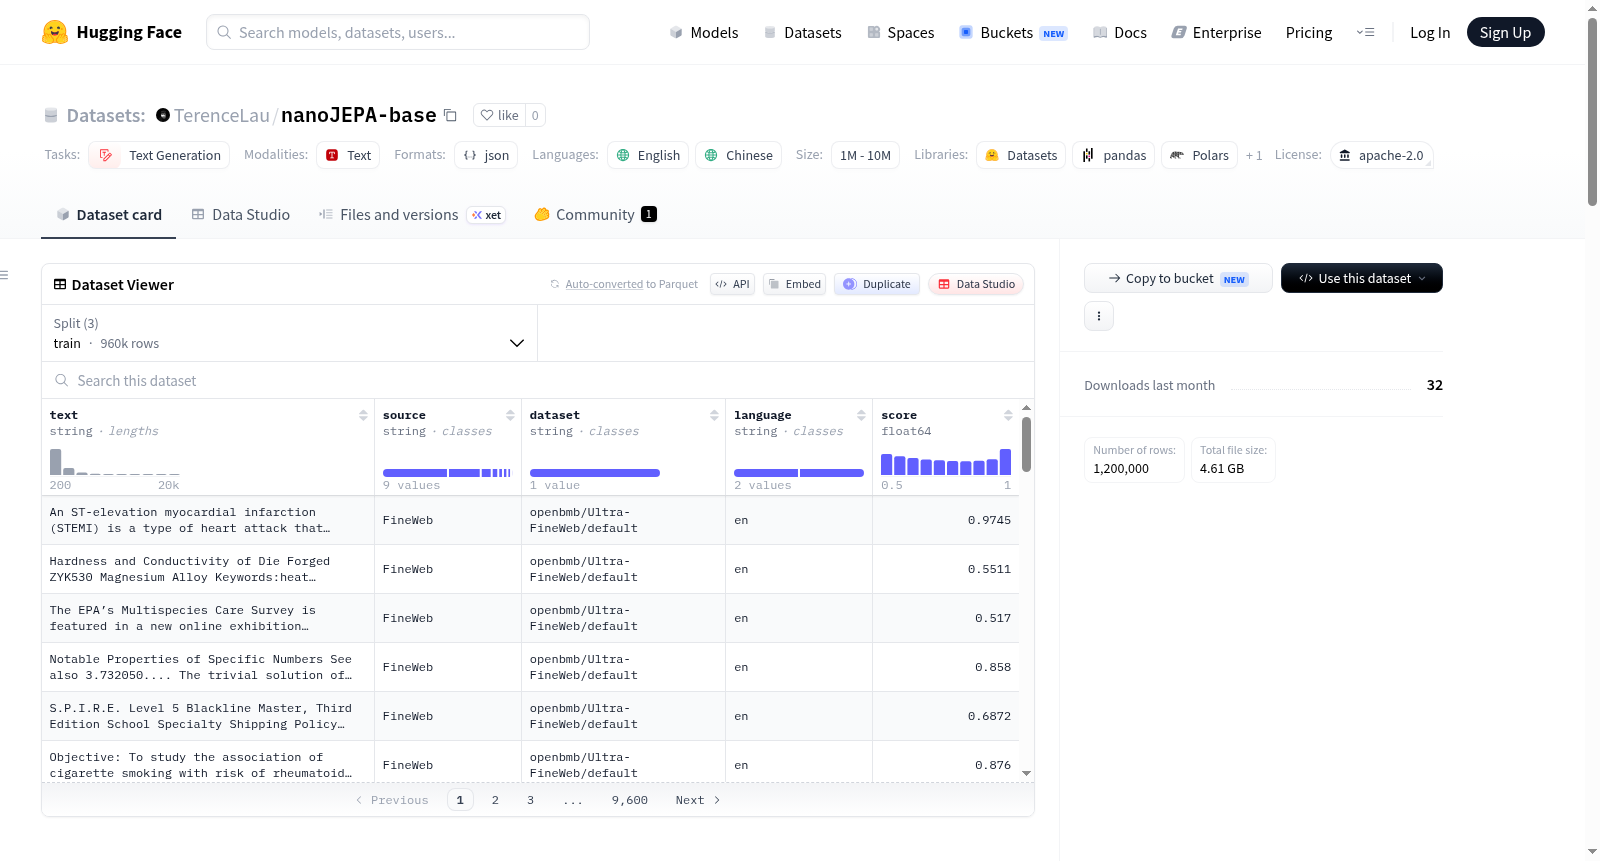1600x861 pixels.
Task: Open Models in the top navigation
Action: pyautogui.click(x=704, y=32)
